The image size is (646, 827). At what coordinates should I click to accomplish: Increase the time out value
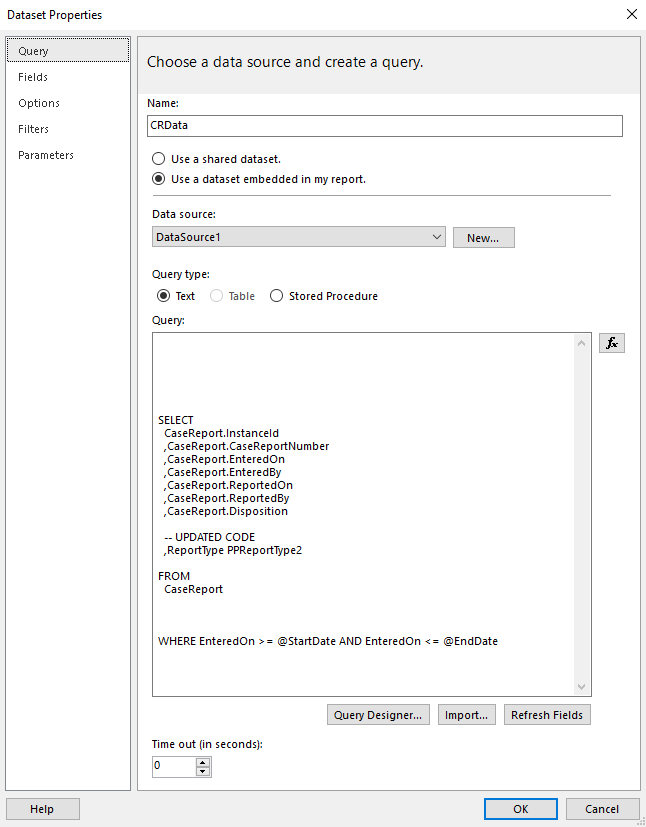point(203,762)
